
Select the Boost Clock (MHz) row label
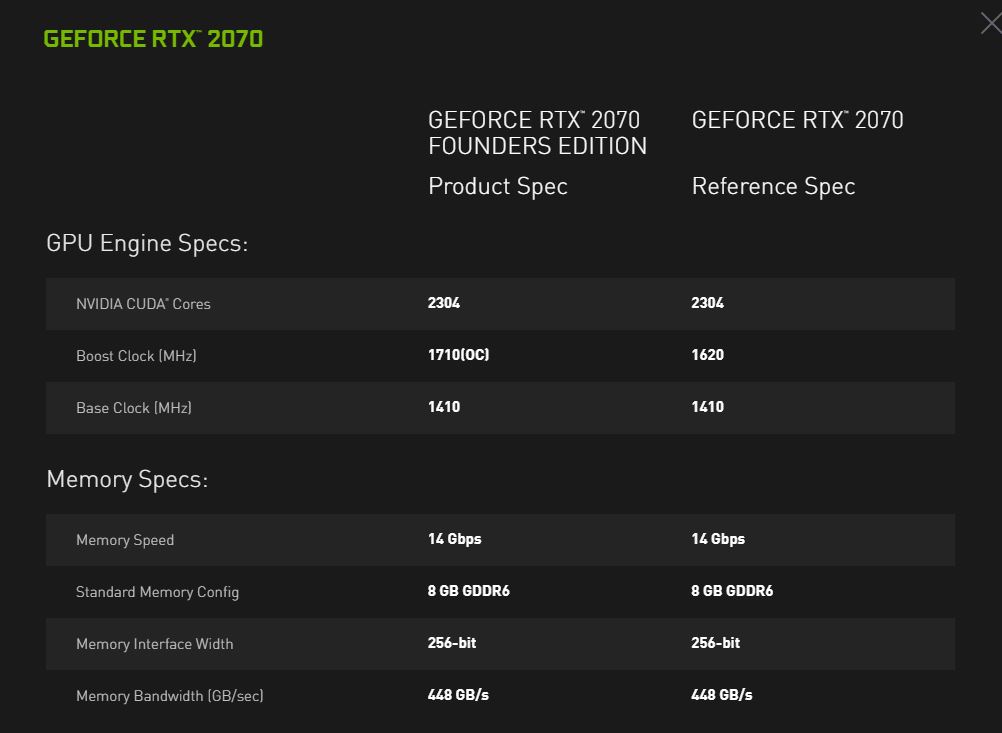point(136,356)
